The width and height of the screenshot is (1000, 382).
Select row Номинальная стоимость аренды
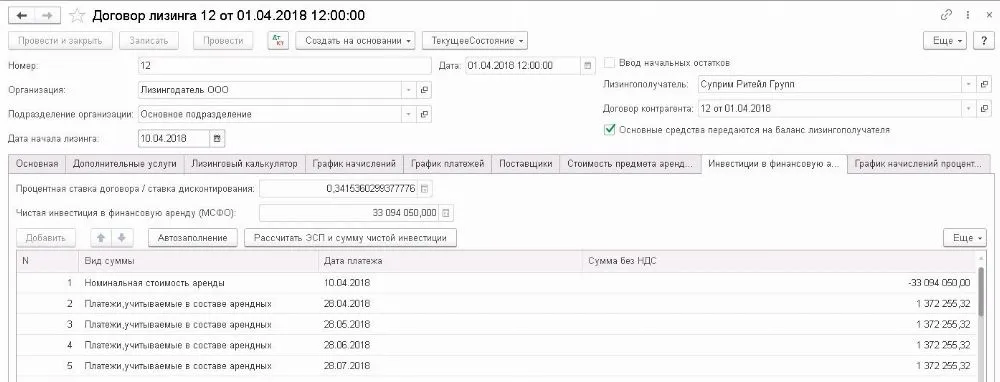[x=496, y=283]
